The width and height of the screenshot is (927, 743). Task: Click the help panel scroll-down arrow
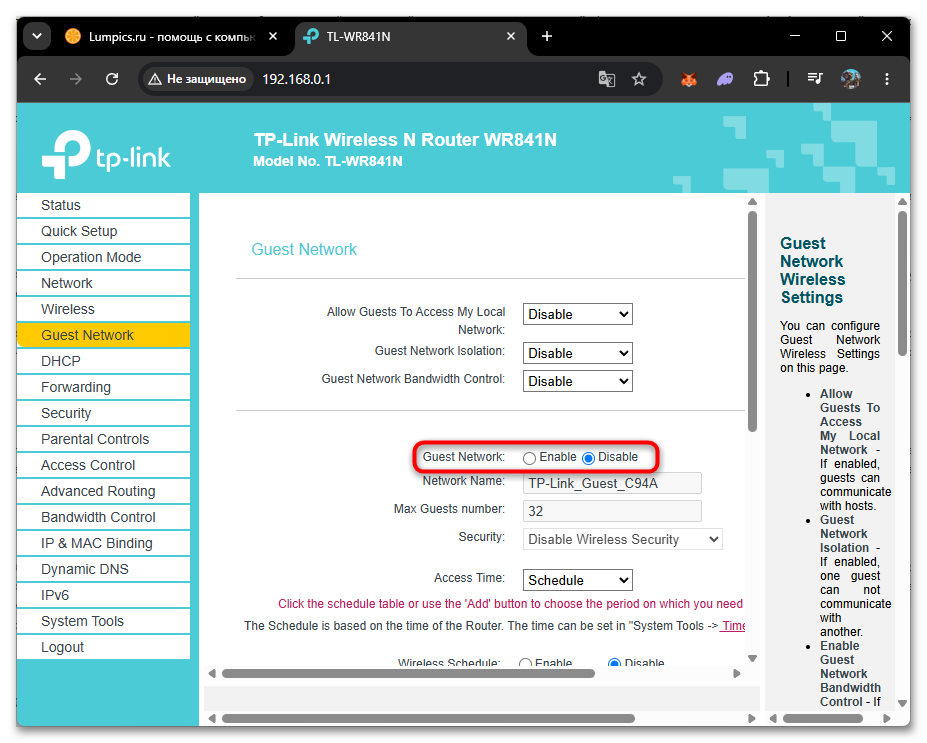pyautogui.click(x=902, y=703)
